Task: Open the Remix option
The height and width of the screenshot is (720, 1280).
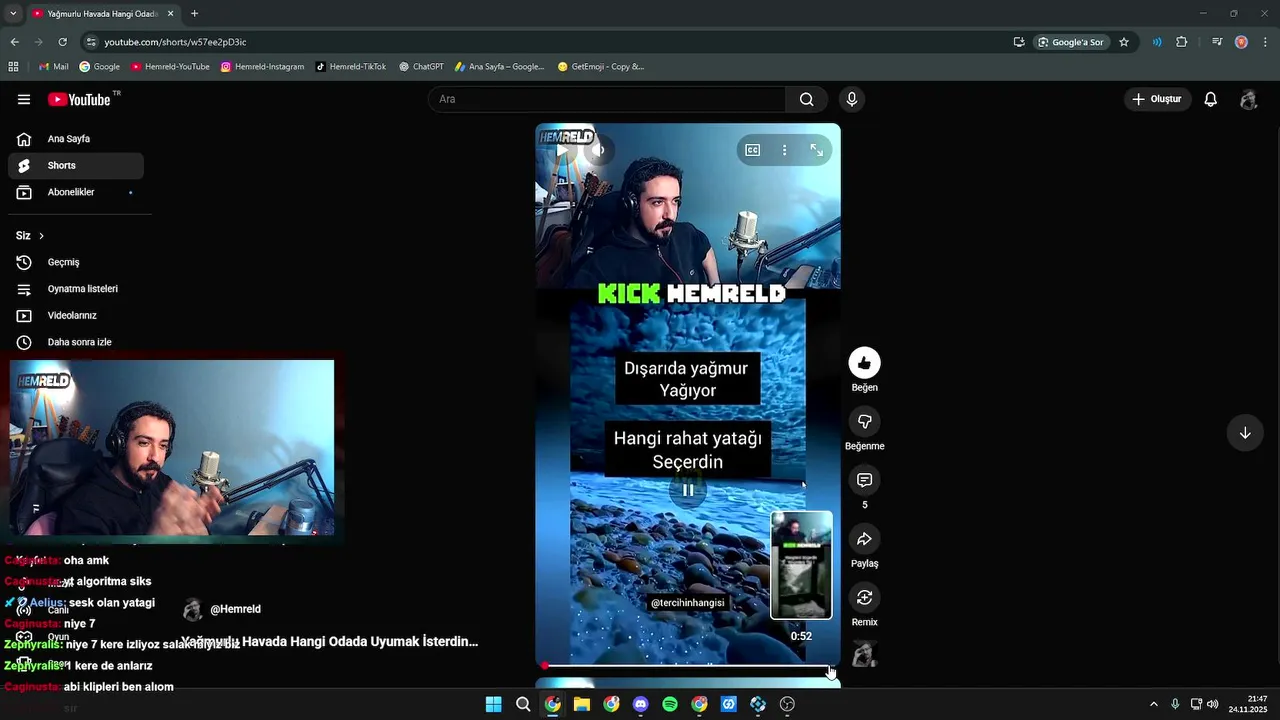Action: point(864,597)
